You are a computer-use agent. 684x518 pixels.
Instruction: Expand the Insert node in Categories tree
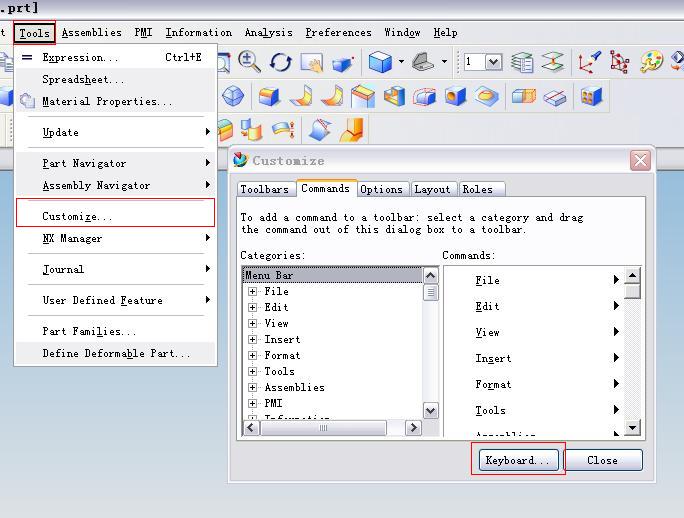[252, 340]
